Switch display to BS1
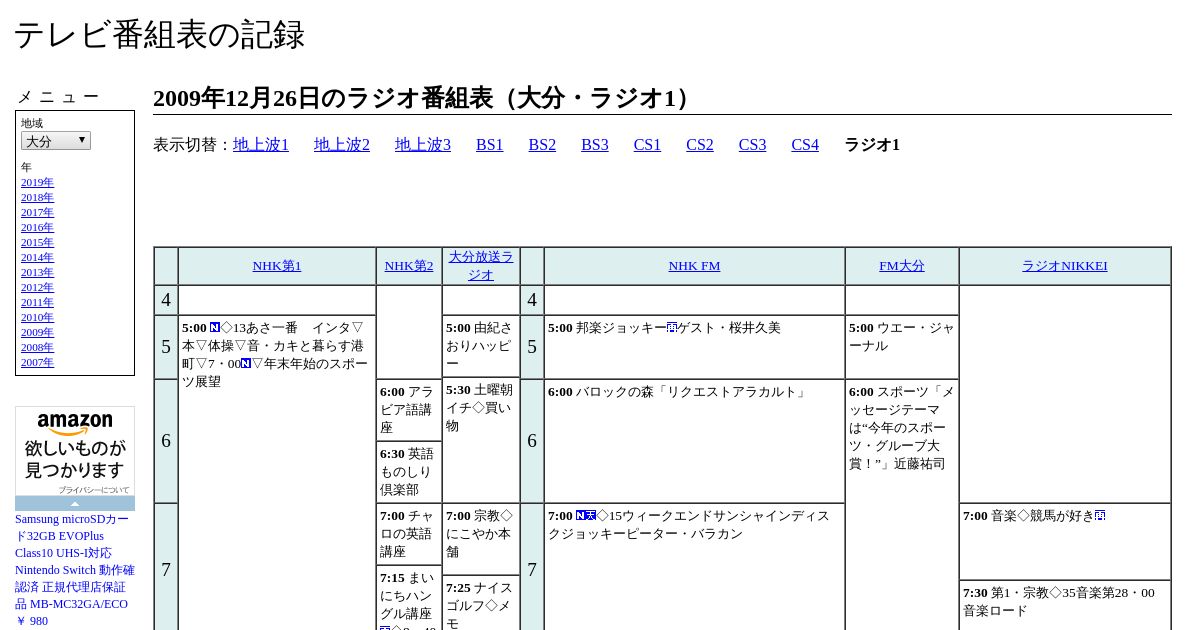Screen dimensions: 1200x630 pyautogui.click(x=490, y=145)
